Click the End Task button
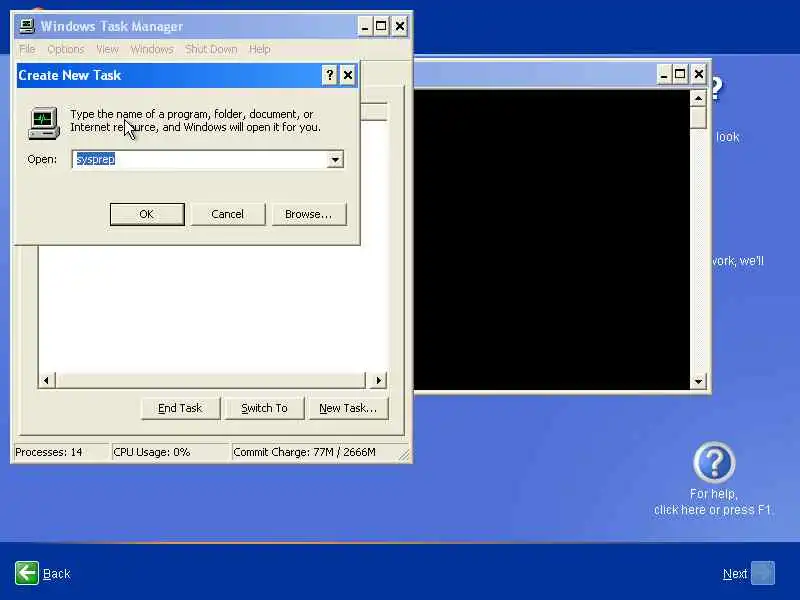This screenshot has width=800, height=600. (180, 408)
